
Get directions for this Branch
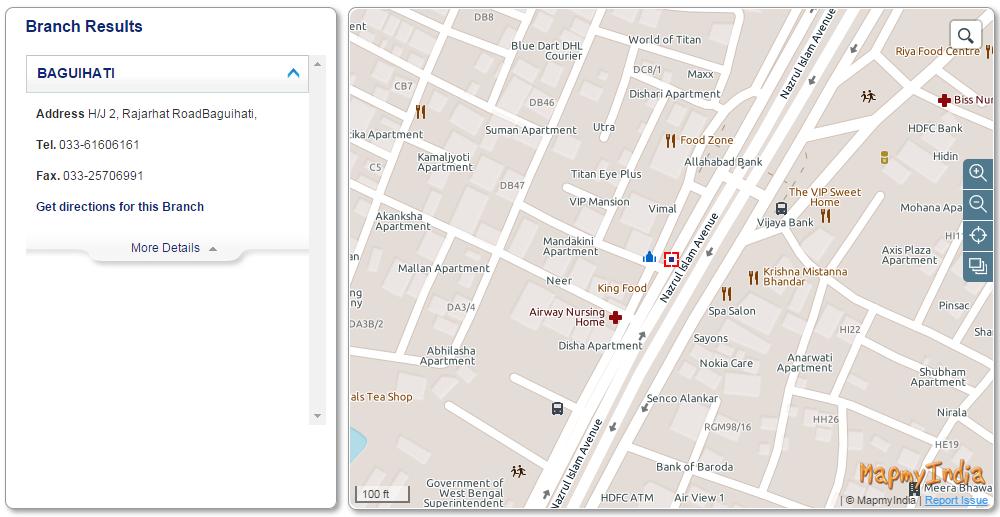click(x=120, y=207)
